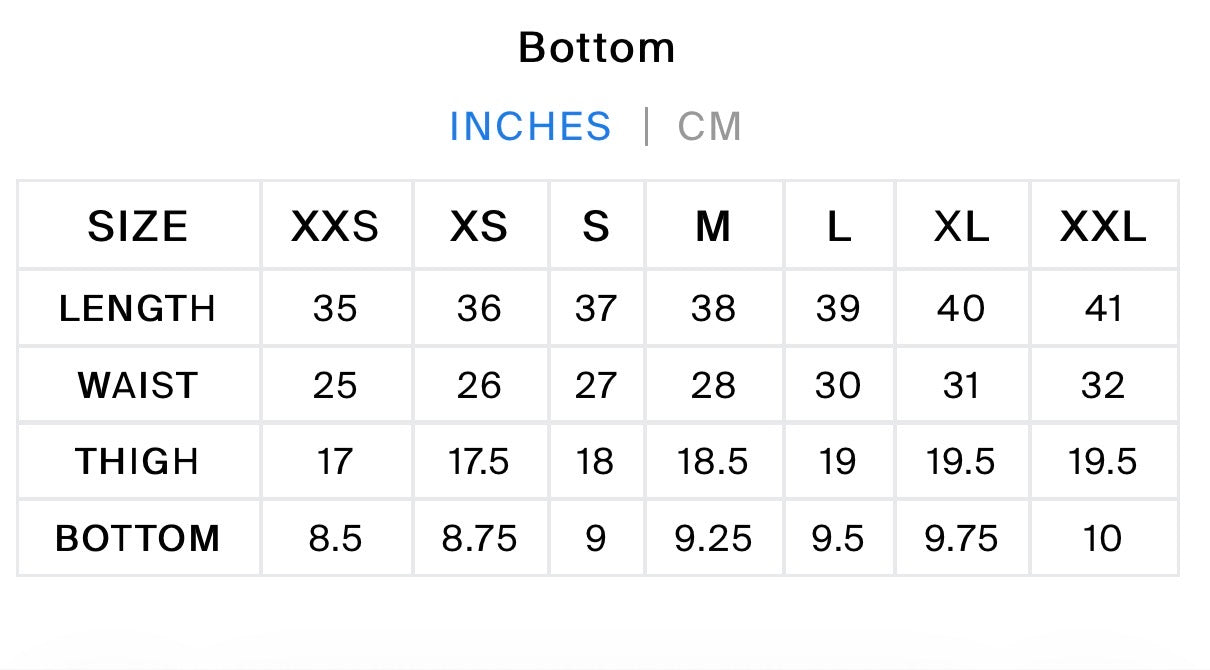Click the M waist value 28
Screen dimensions: 1210x670
713,386
